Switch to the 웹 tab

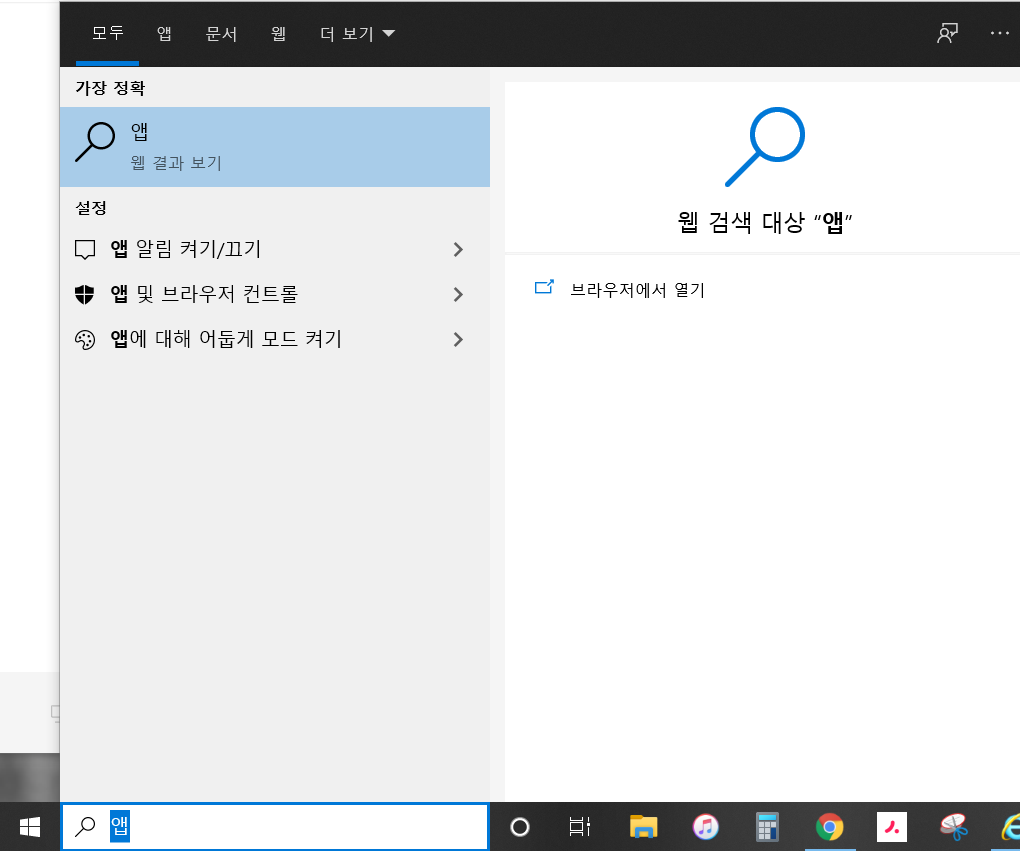[x=278, y=33]
